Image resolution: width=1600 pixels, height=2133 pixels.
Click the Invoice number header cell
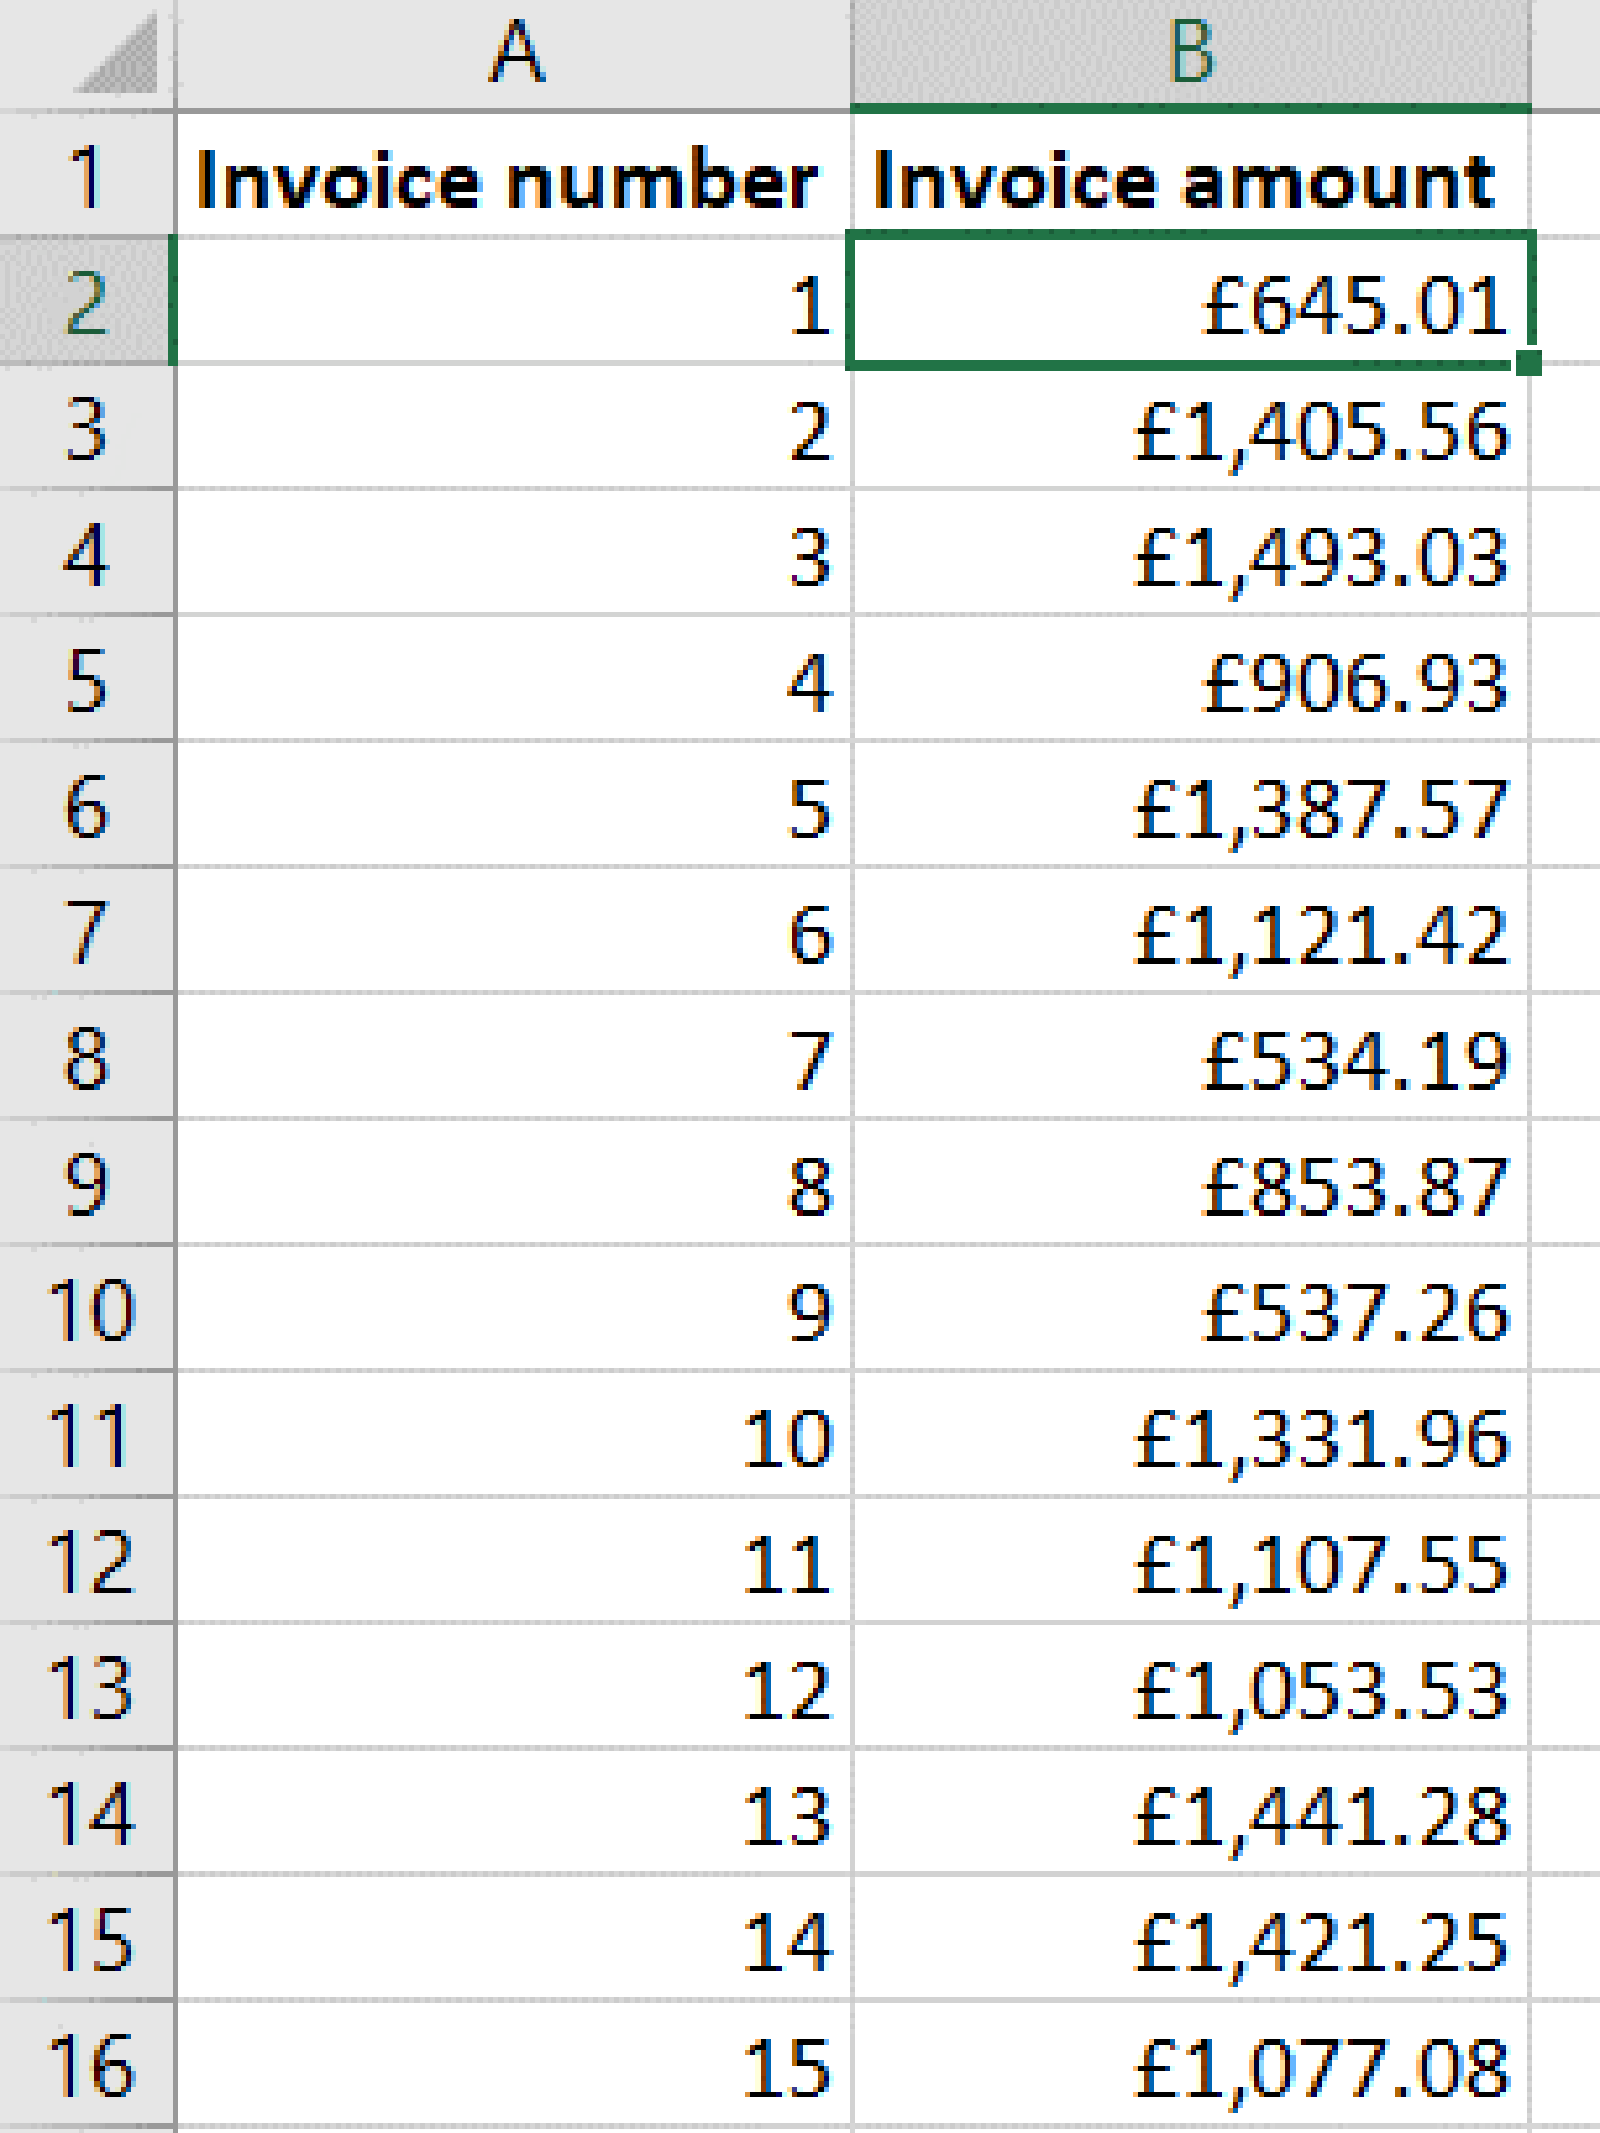click(x=514, y=178)
